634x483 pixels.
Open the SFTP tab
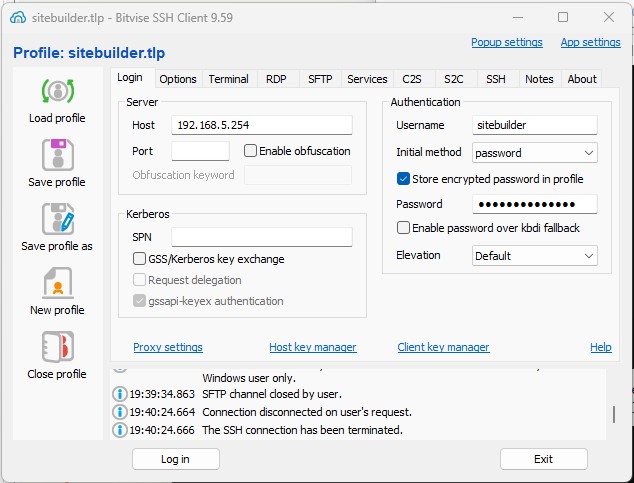(320, 79)
